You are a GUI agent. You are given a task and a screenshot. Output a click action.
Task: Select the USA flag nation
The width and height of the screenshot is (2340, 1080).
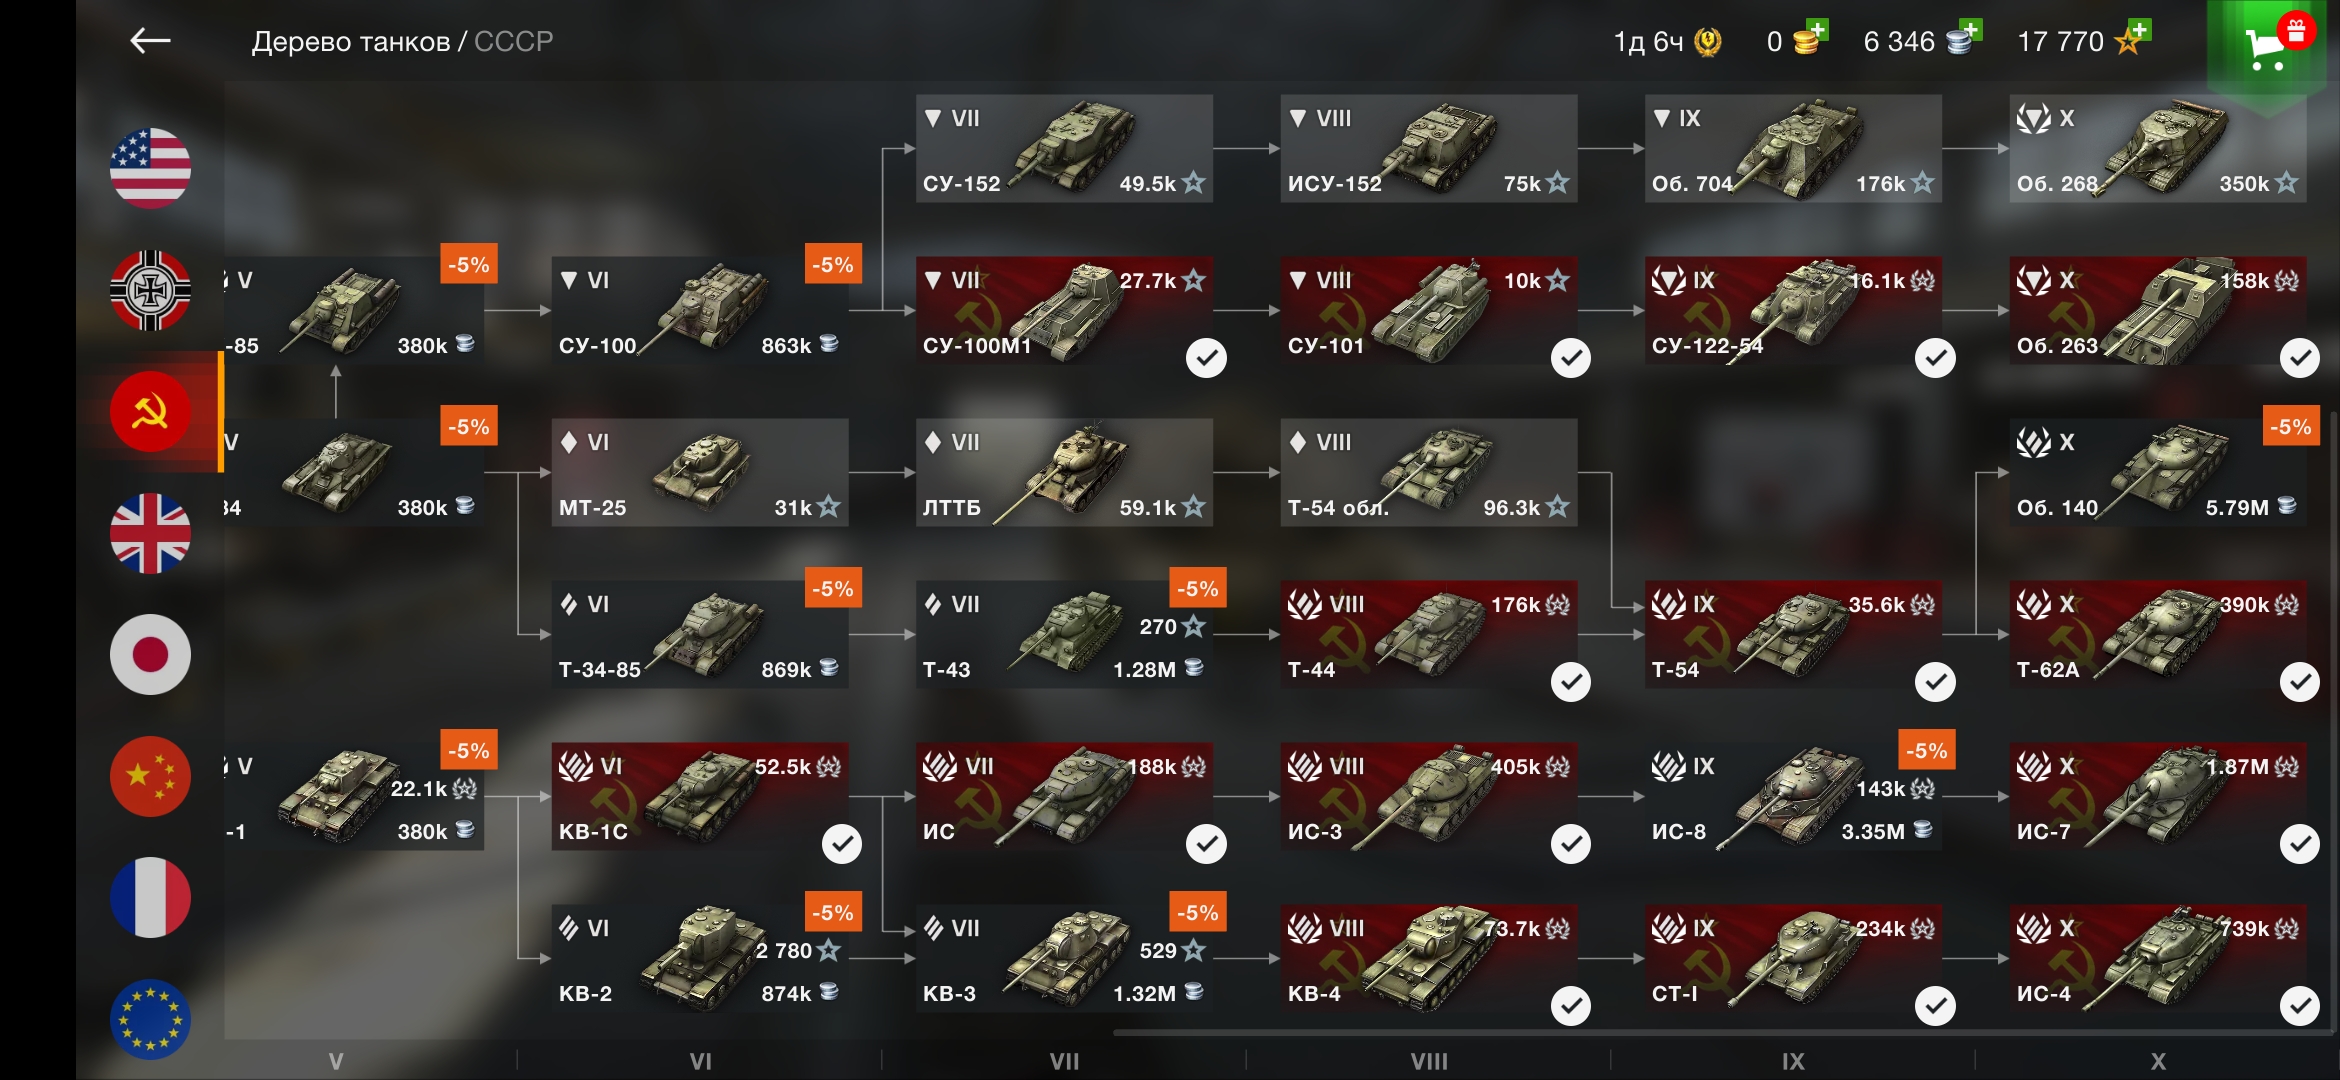click(150, 168)
